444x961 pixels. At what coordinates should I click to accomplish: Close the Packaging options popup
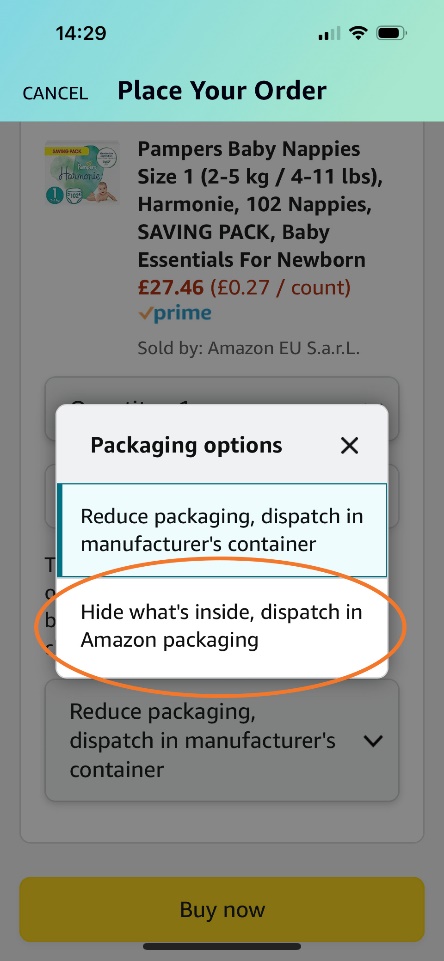[349, 446]
